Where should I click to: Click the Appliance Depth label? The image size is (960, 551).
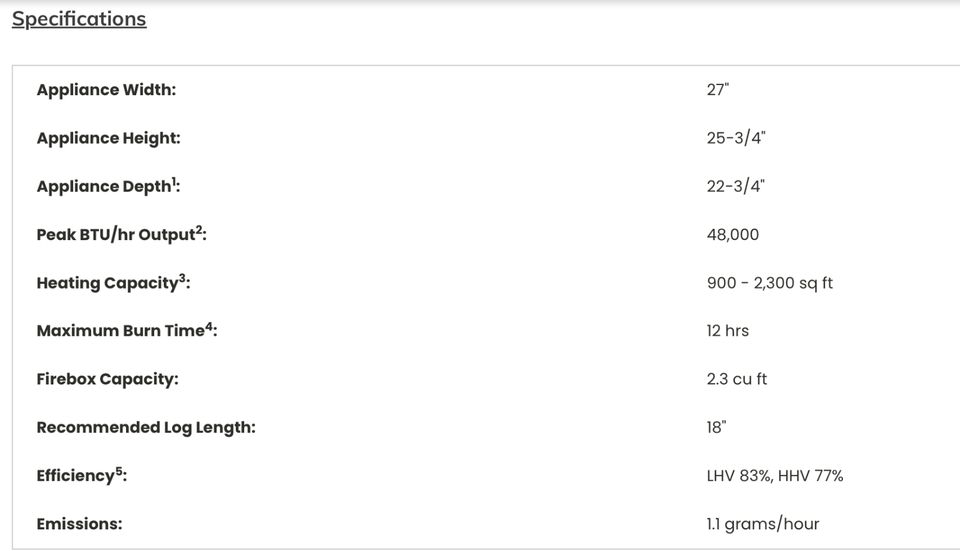point(108,187)
